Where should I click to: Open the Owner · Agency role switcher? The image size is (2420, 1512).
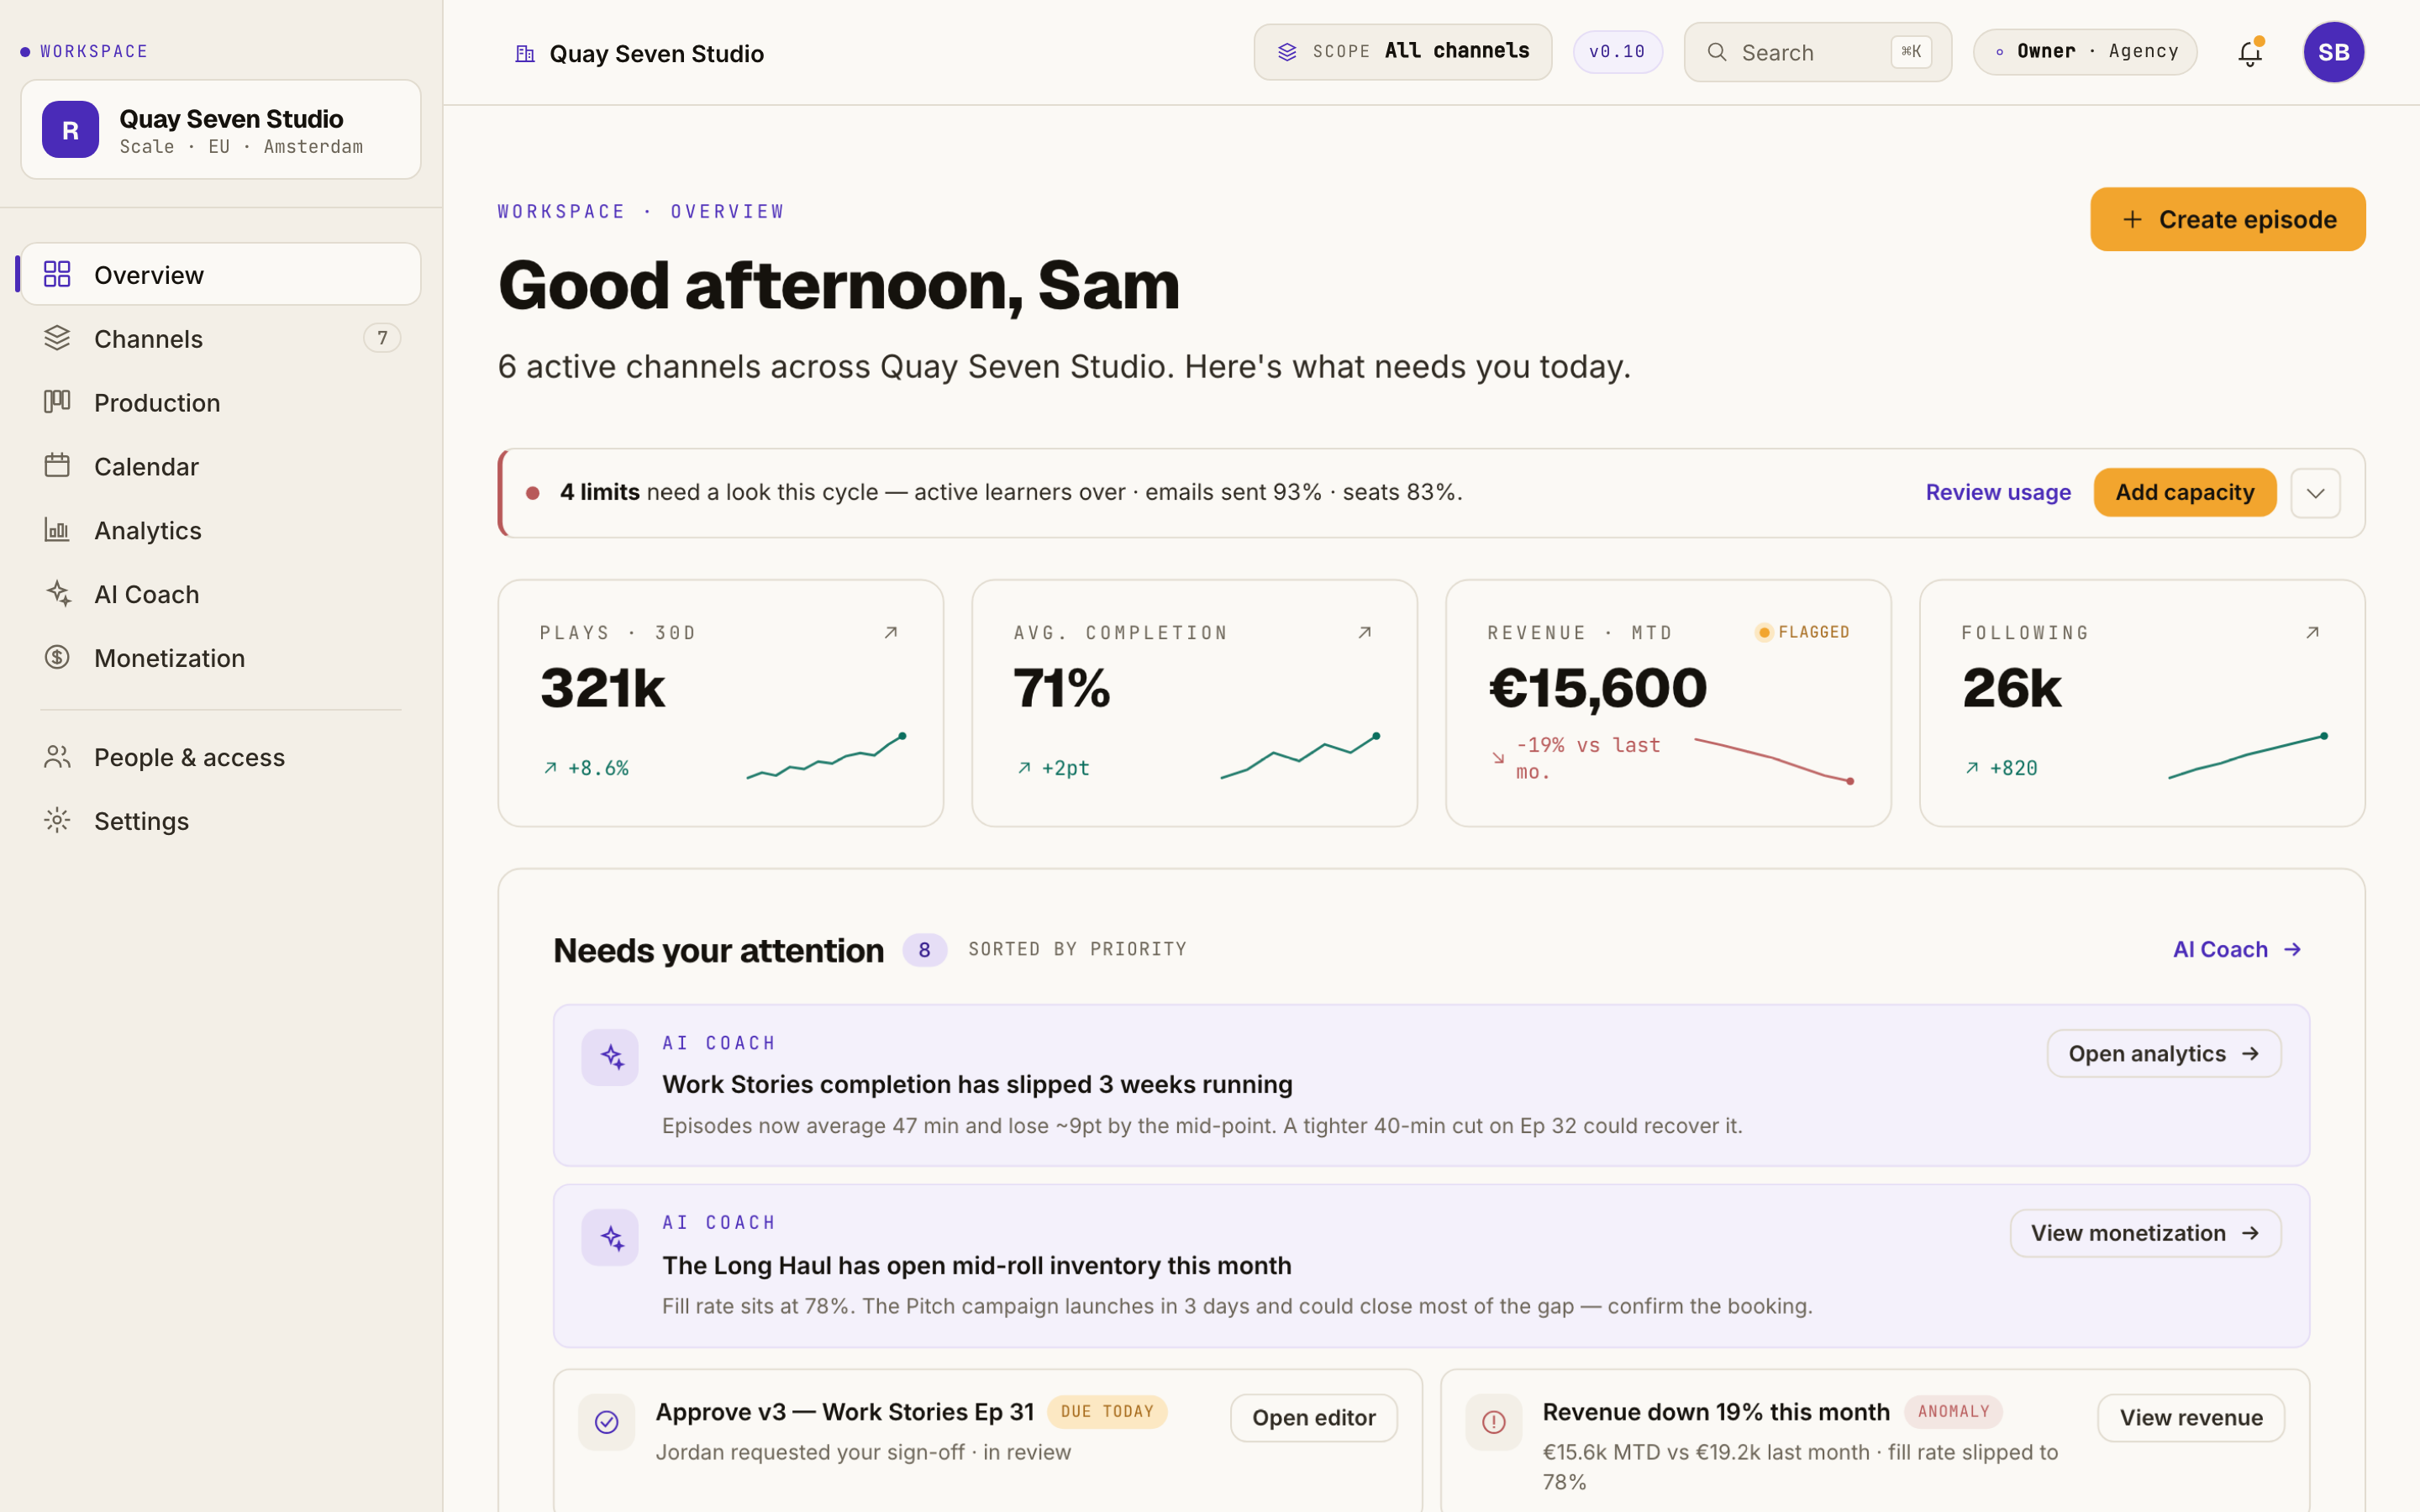pyautogui.click(x=2085, y=52)
